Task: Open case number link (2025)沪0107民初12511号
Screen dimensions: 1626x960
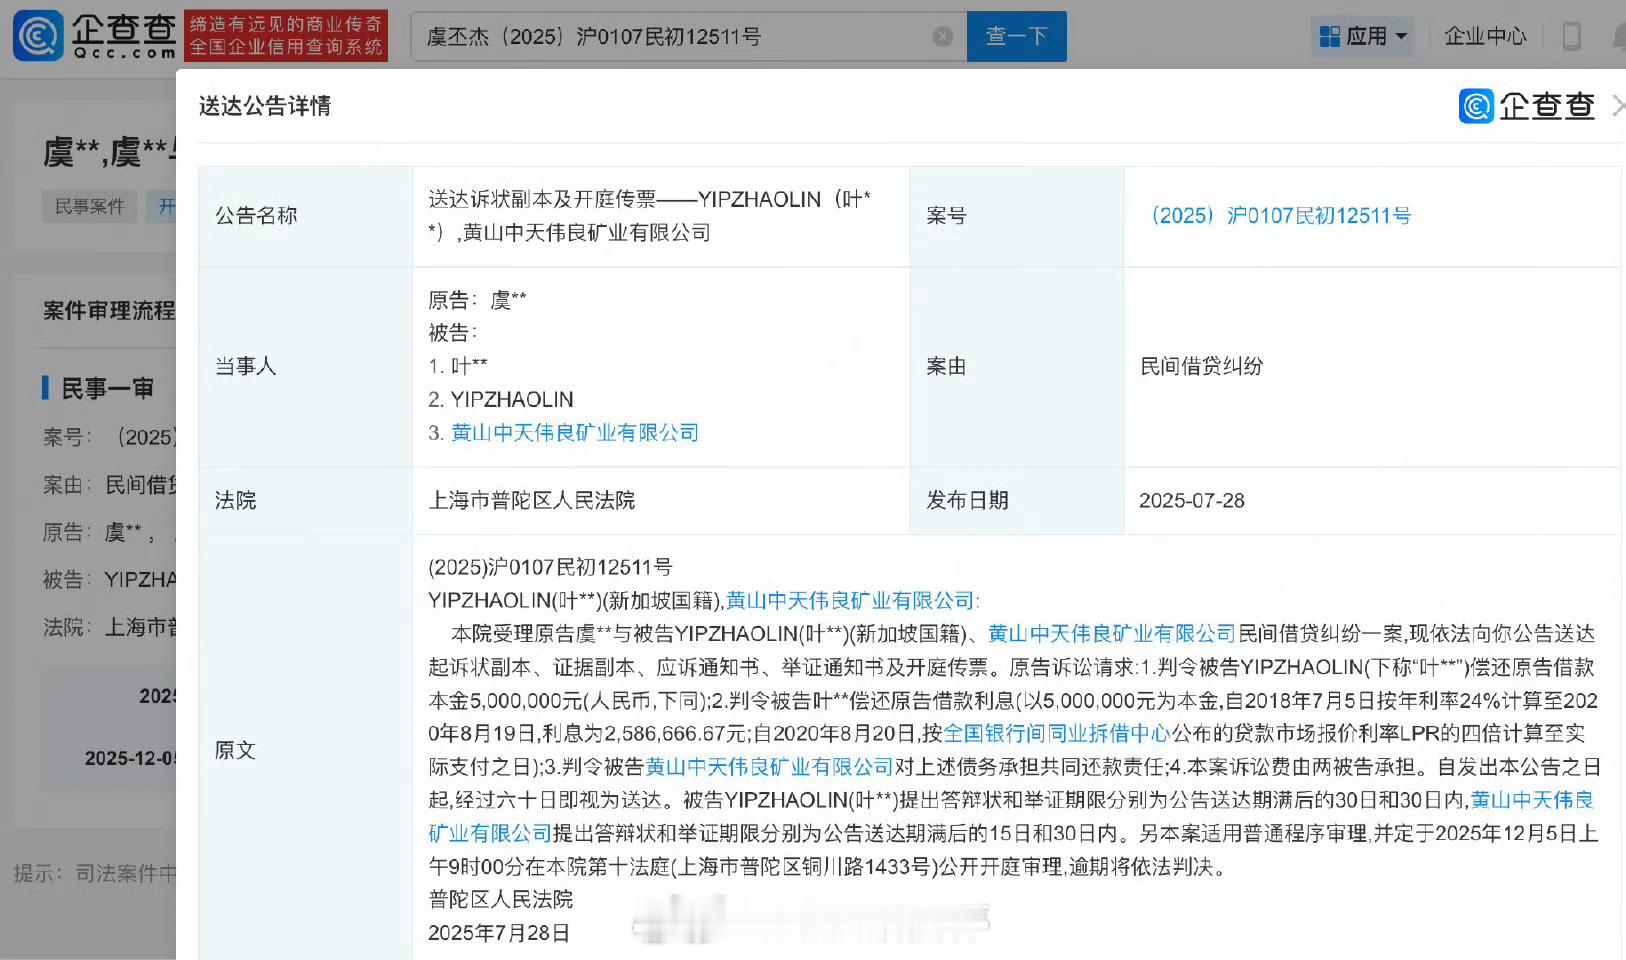Action: [1281, 216]
